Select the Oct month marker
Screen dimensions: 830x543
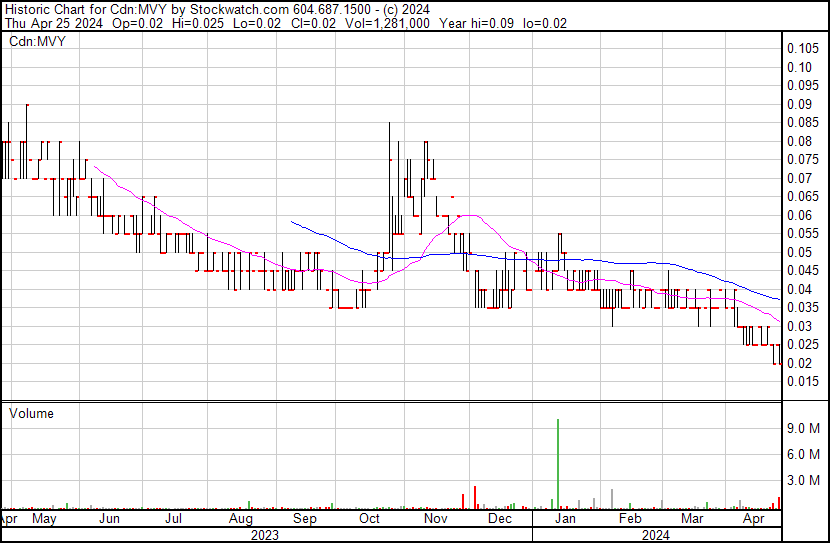click(x=370, y=519)
